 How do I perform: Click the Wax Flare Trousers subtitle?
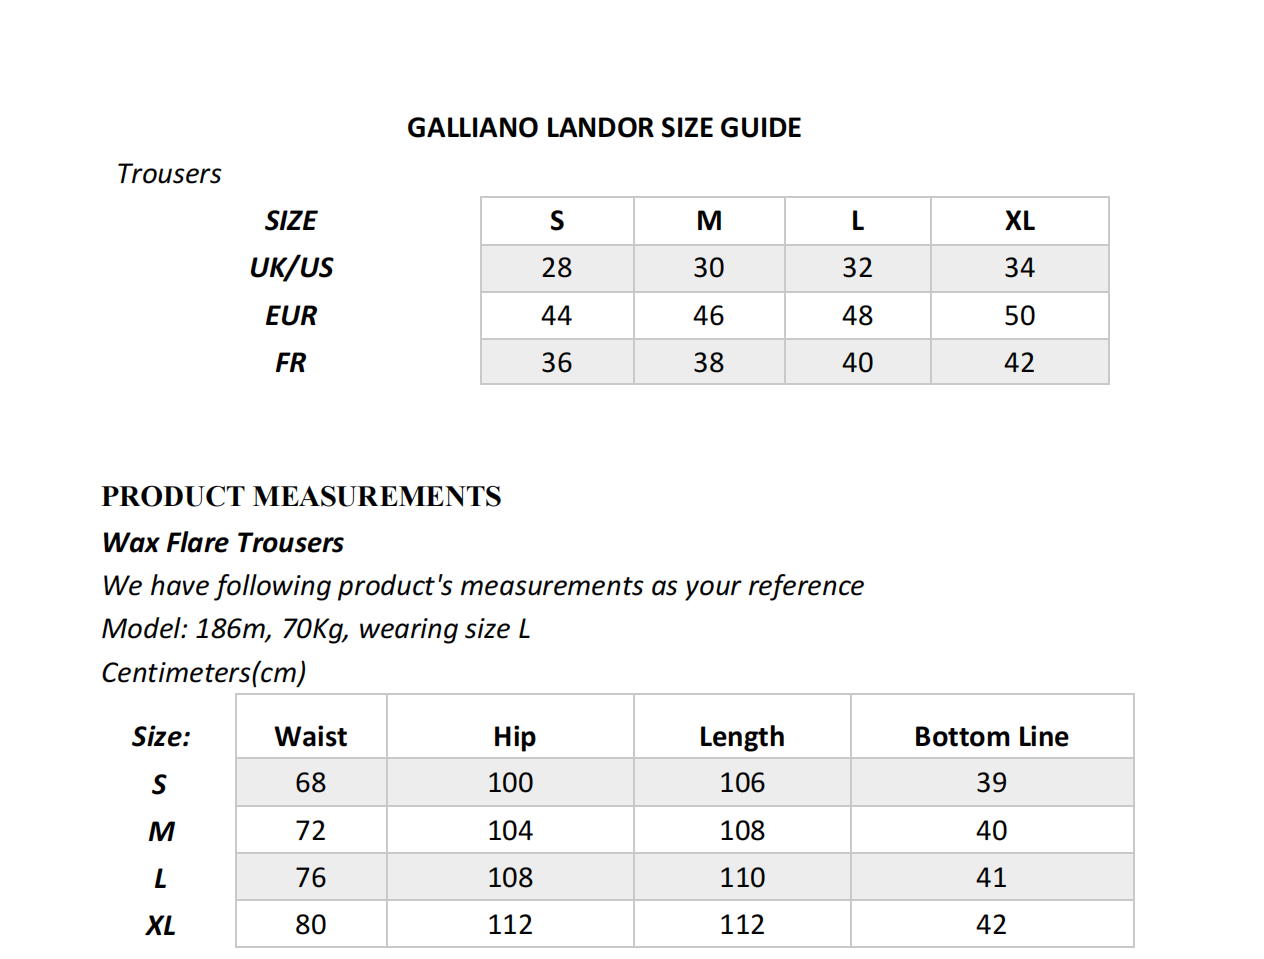[223, 543]
